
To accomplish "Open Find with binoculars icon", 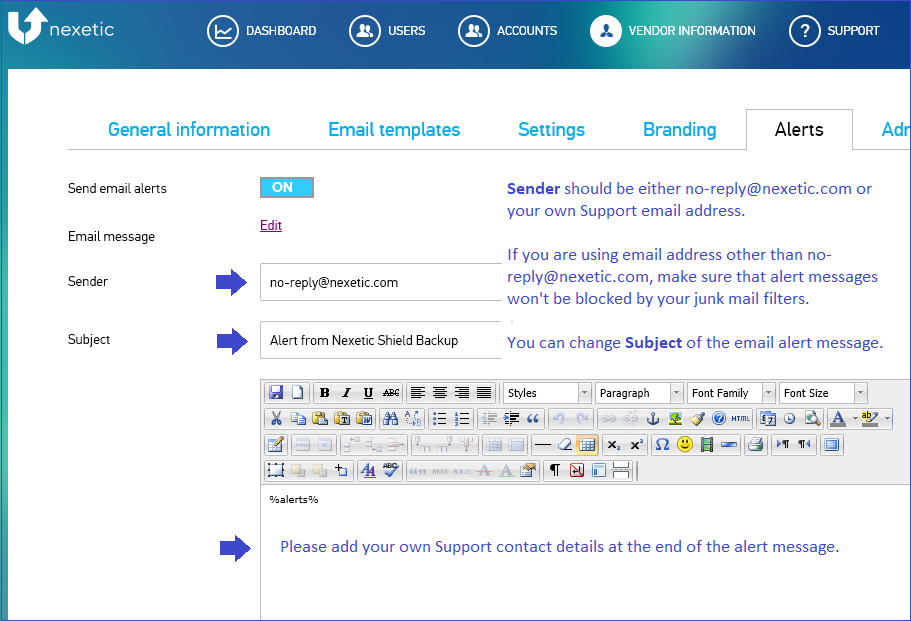I will [x=390, y=418].
